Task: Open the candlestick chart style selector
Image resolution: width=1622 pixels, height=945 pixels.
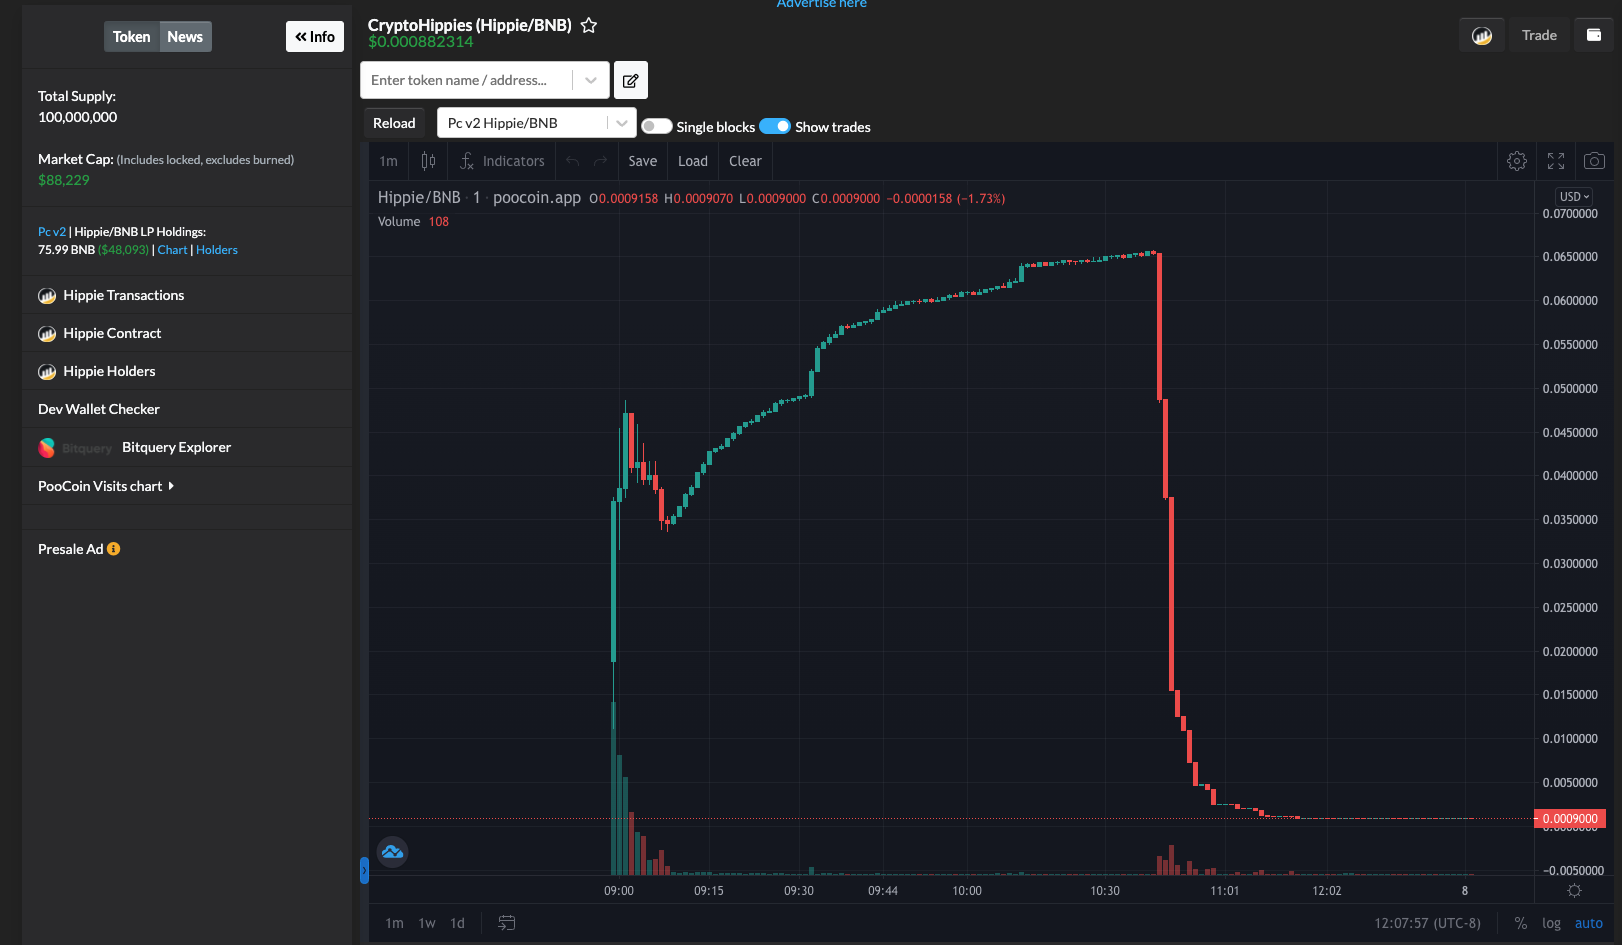Action: point(428,161)
